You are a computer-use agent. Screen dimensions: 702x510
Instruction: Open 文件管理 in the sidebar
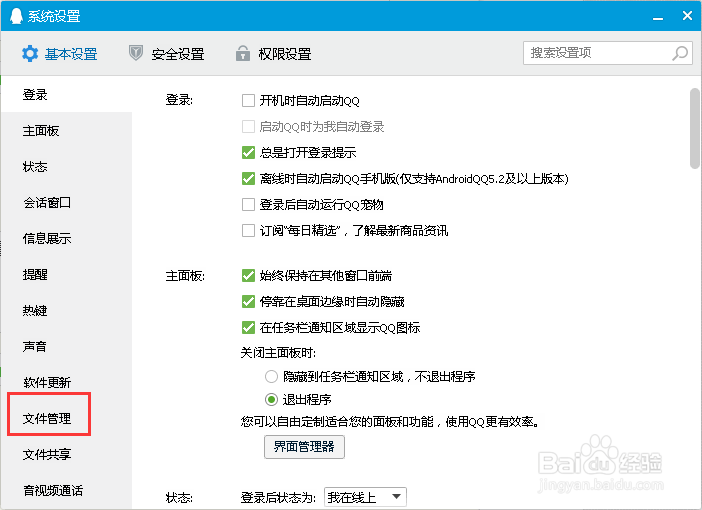pyautogui.click(x=66, y=418)
